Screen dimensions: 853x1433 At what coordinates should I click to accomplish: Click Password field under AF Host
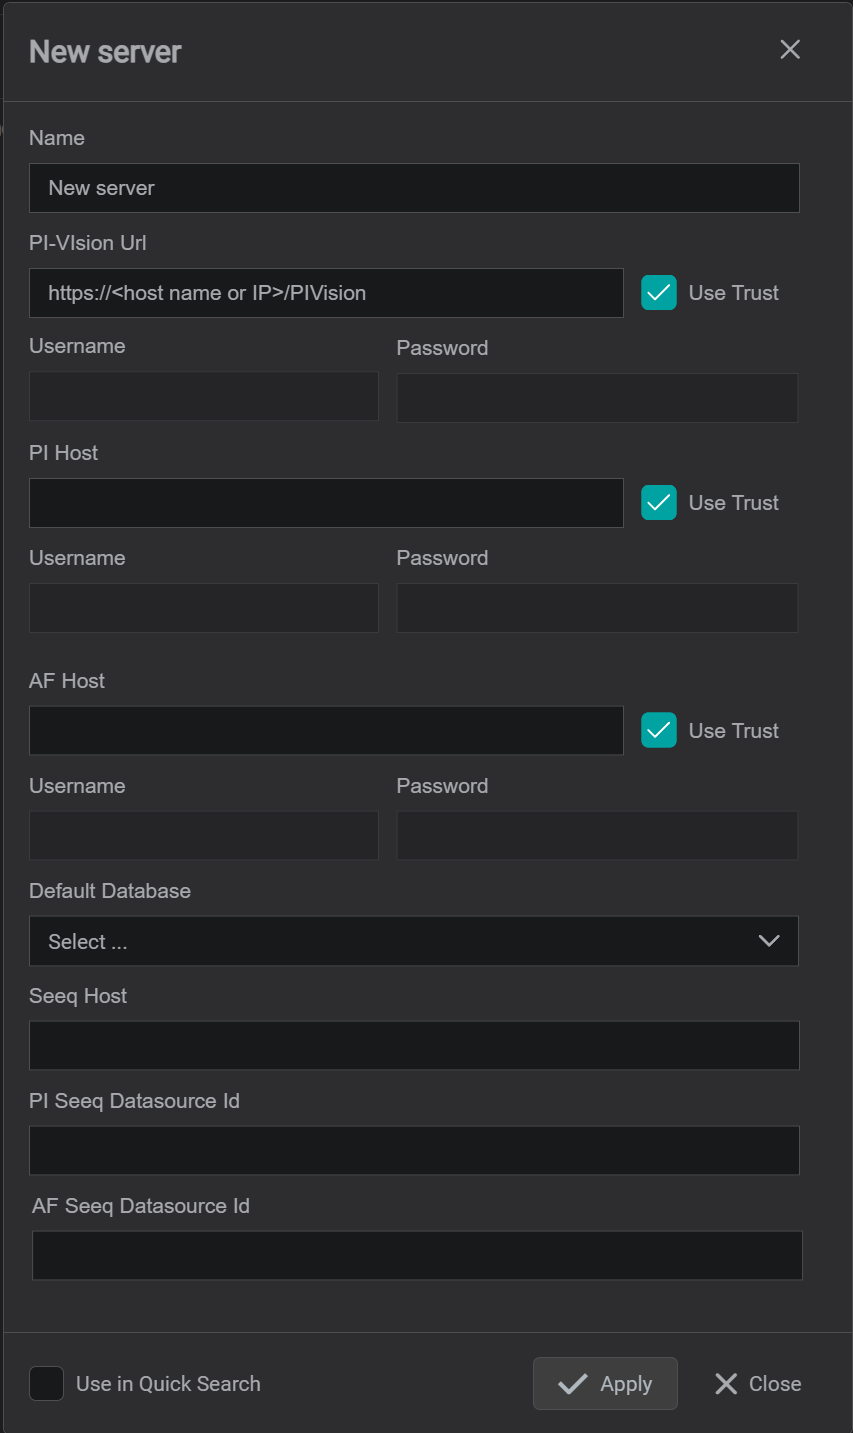click(597, 835)
